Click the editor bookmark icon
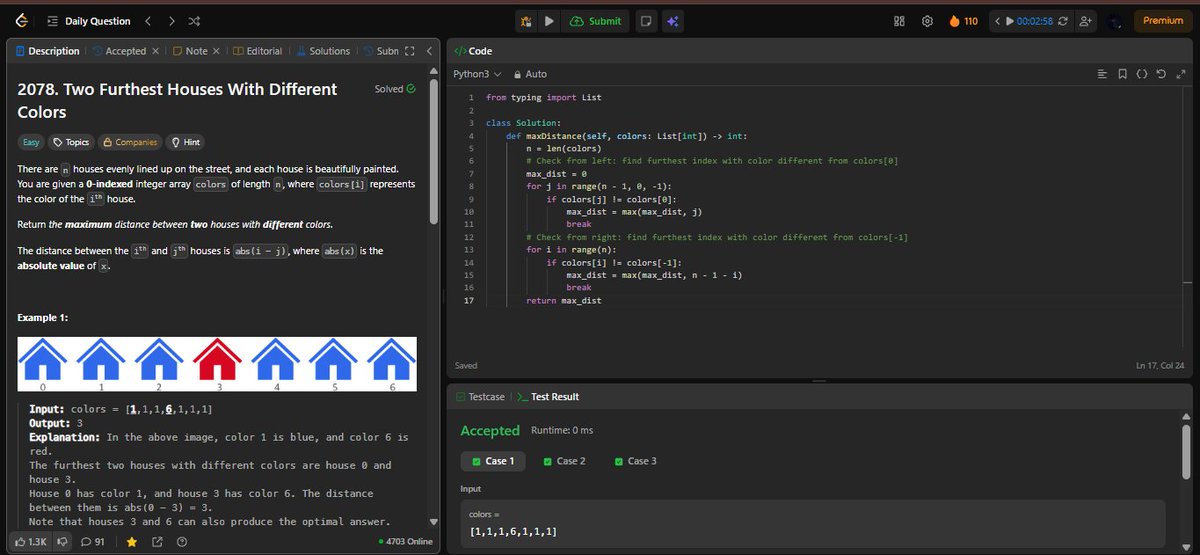Viewport: 1200px width, 555px height. 1123,74
